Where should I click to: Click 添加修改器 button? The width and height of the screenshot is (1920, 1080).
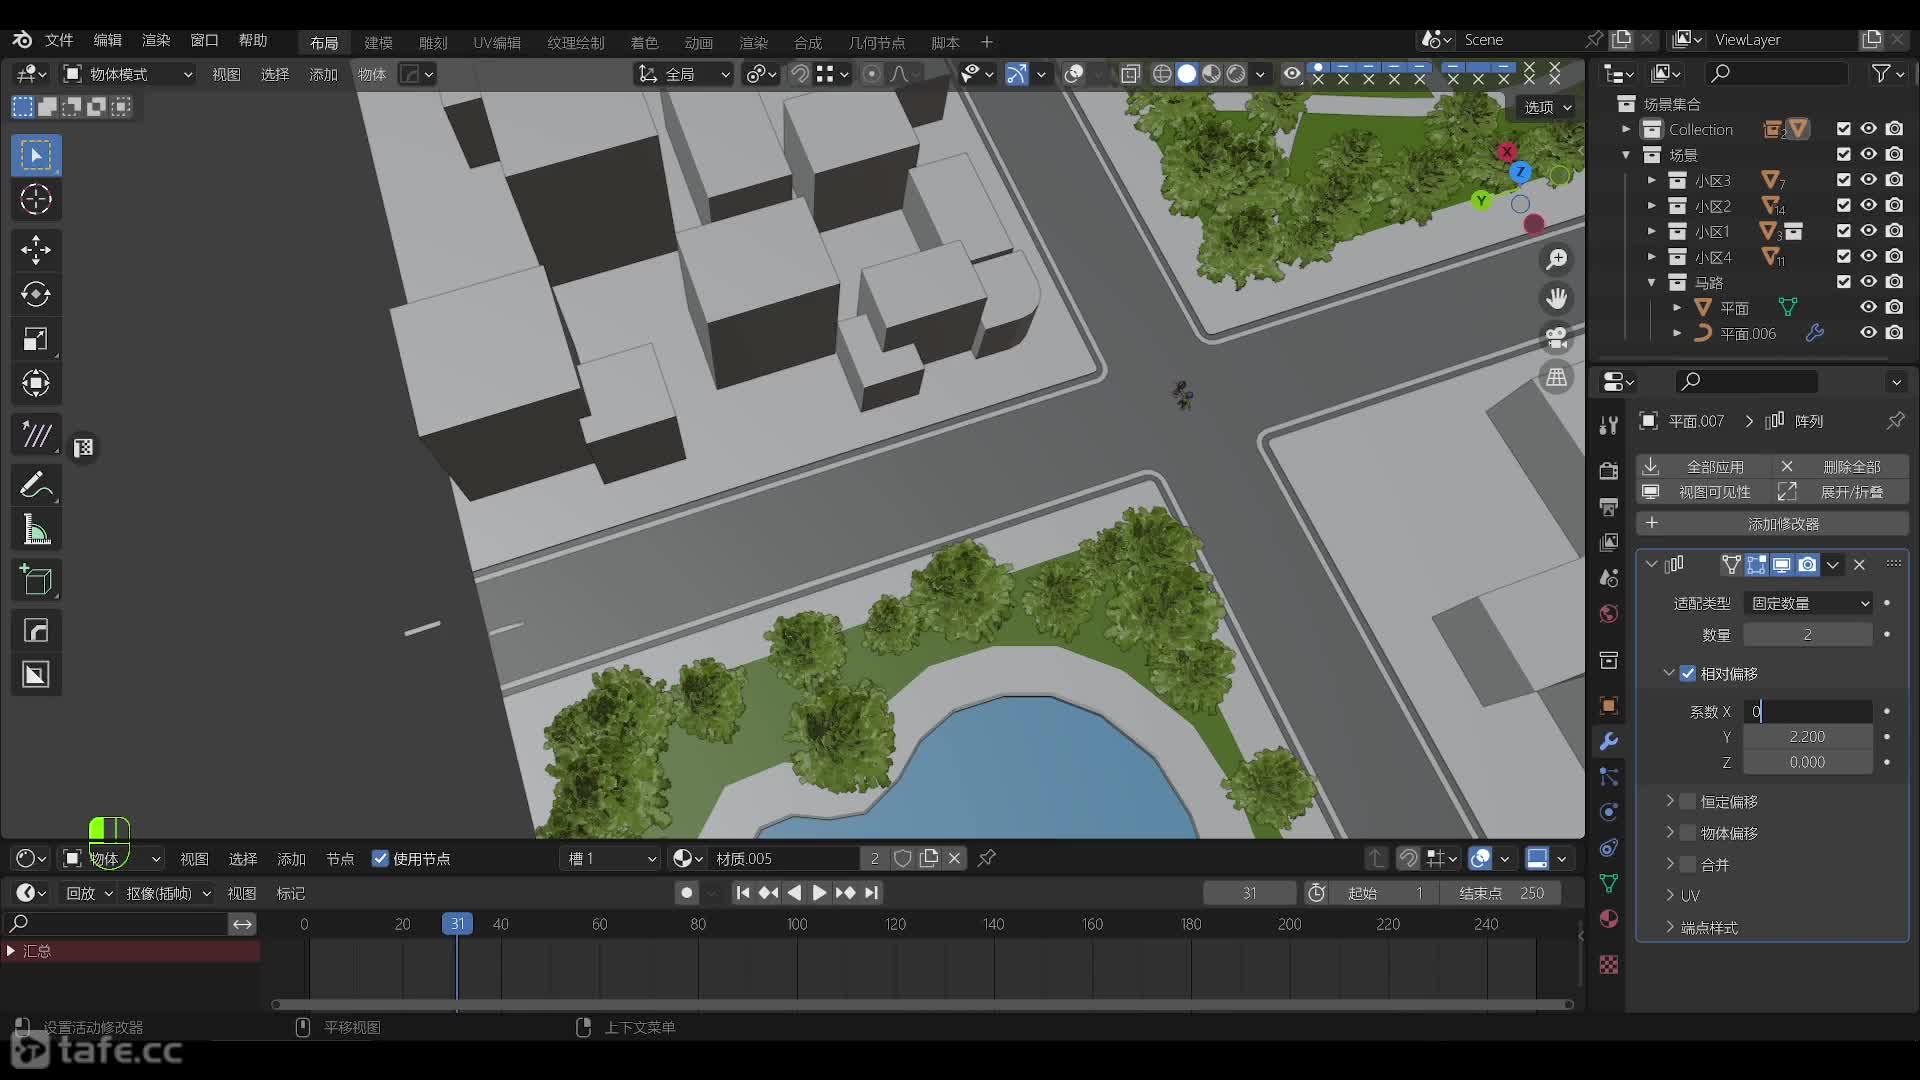[x=1772, y=524]
